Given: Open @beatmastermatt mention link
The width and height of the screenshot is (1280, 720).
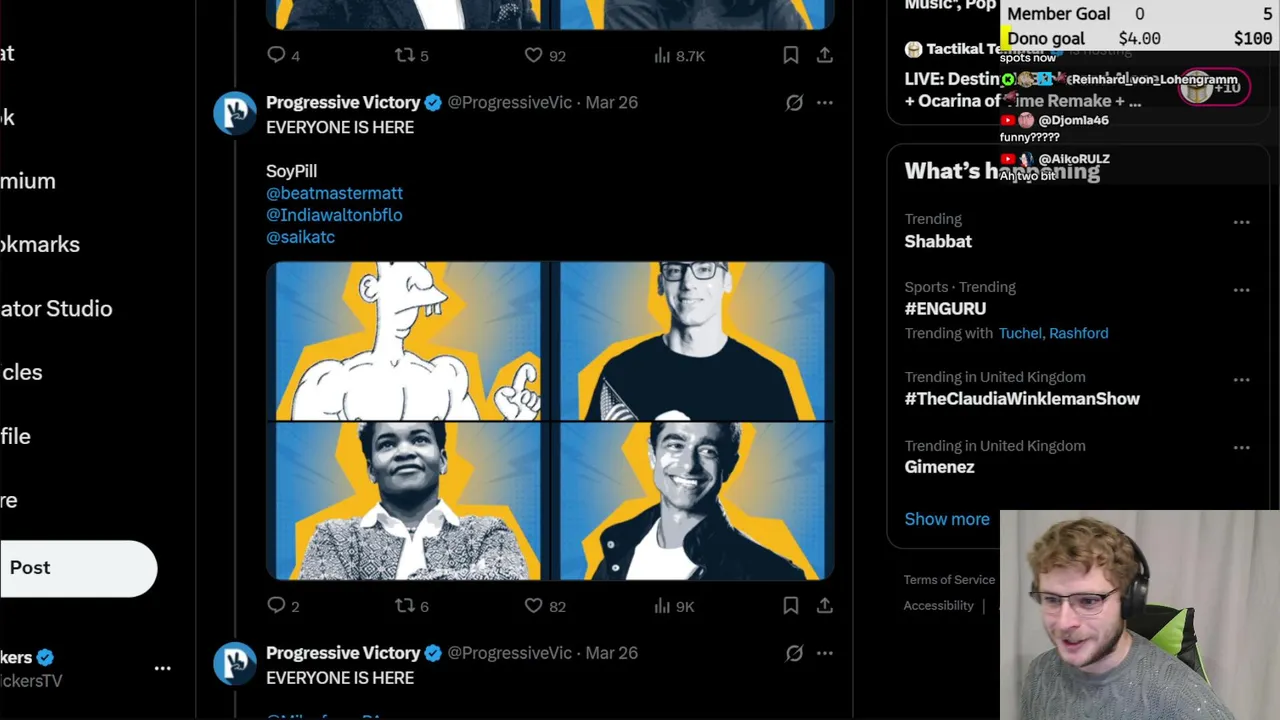Looking at the screenshot, I should [334, 193].
